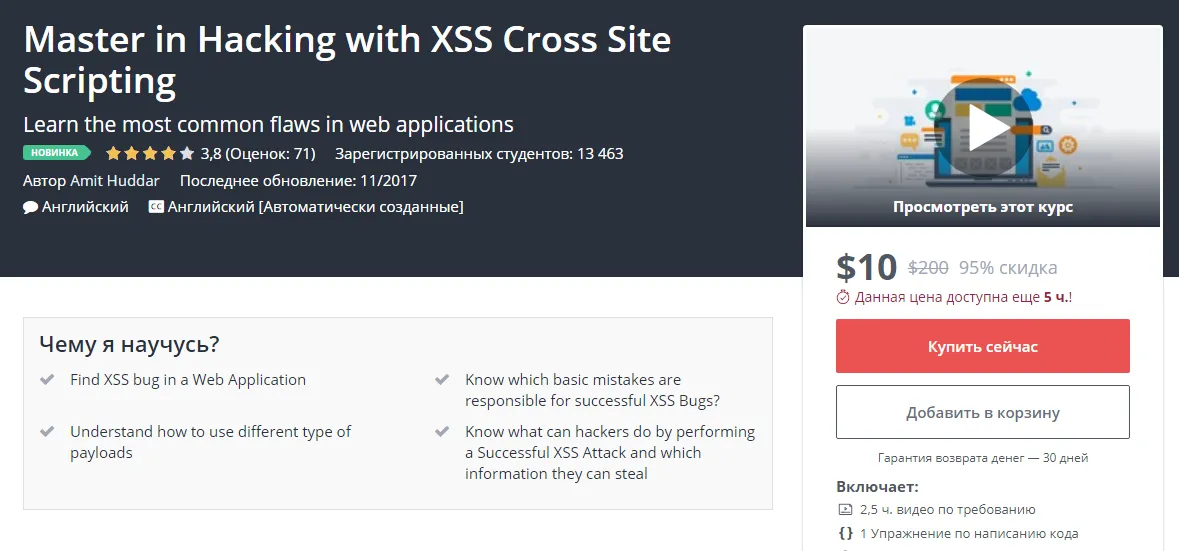Click checkmark beside Know what hackers do
1179x551 pixels.
coord(441,432)
